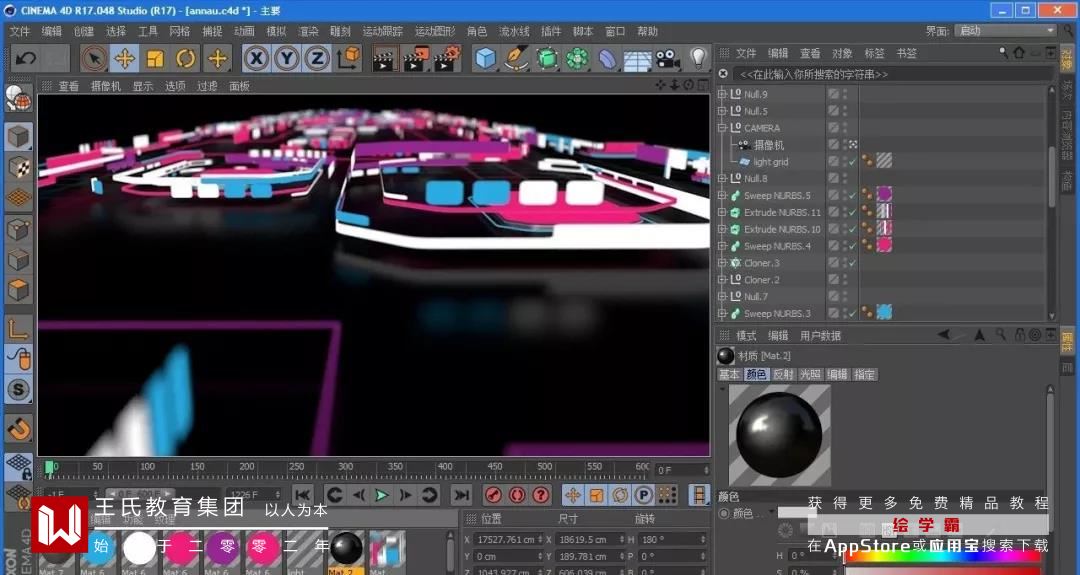
Task: Select the Live Selection arrow tool
Action: click(94, 59)
